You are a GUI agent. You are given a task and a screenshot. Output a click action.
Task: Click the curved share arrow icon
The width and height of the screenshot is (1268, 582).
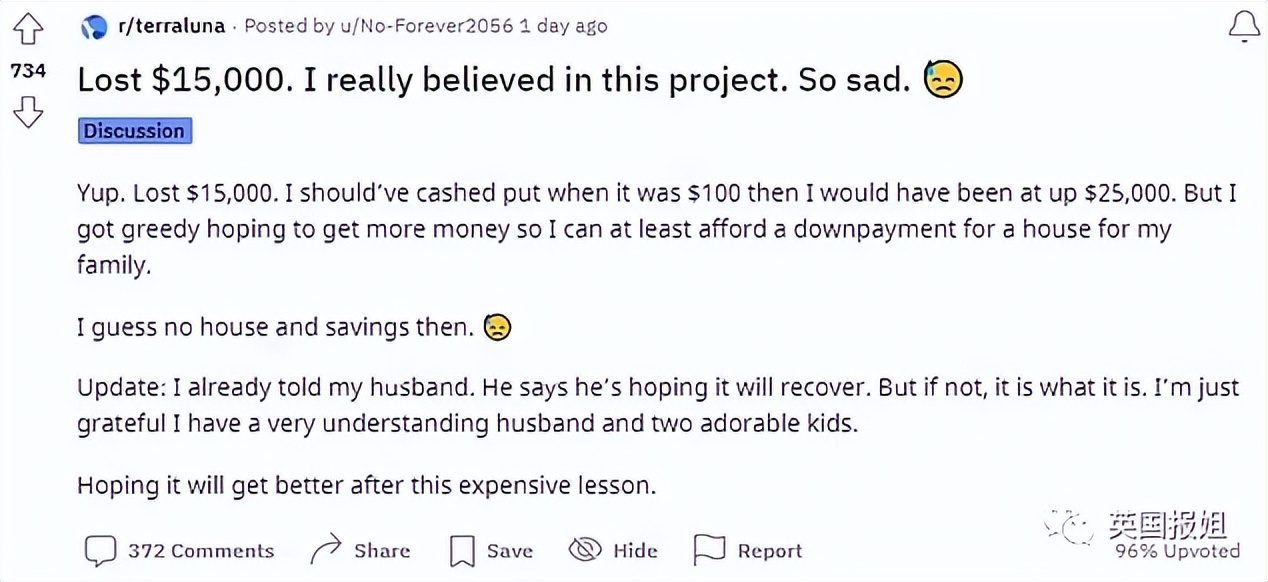326,549
